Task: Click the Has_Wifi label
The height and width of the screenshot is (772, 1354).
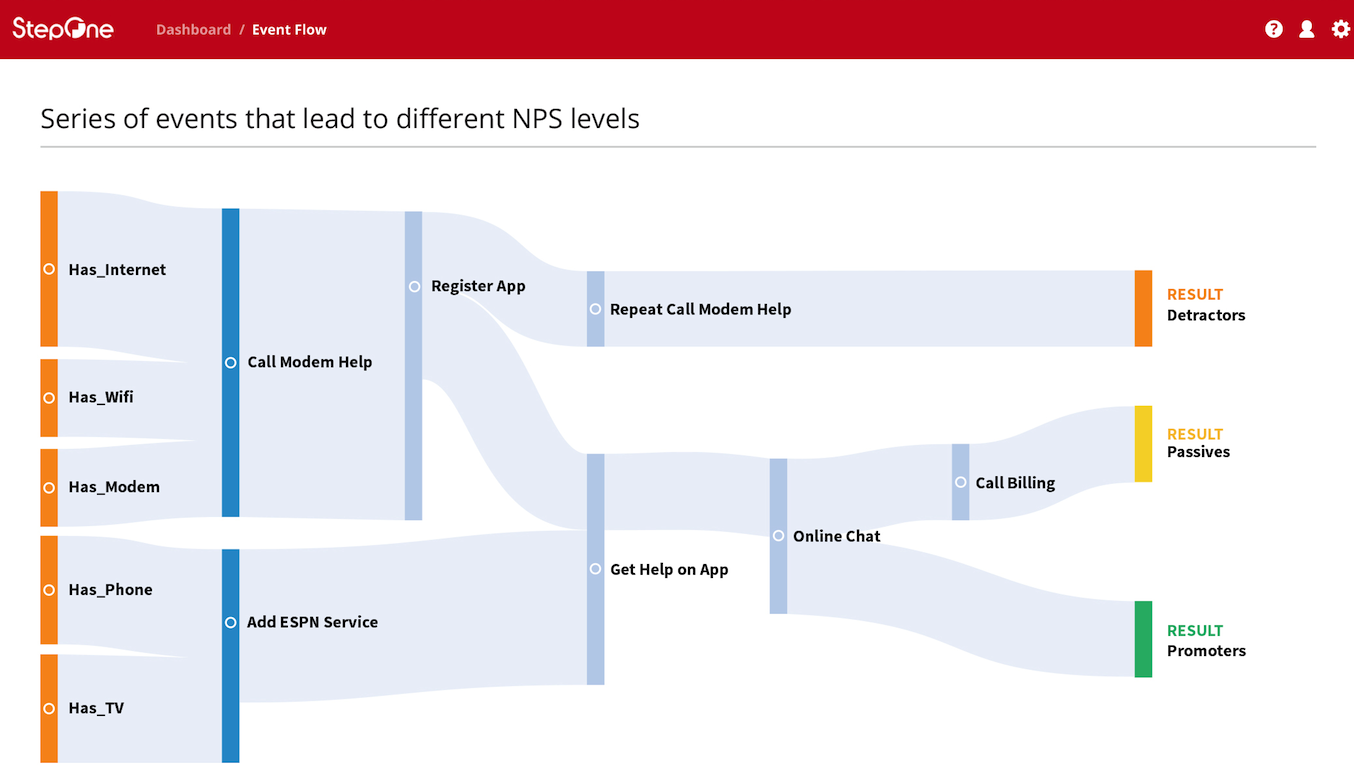Action: click(x=101, y=397)
